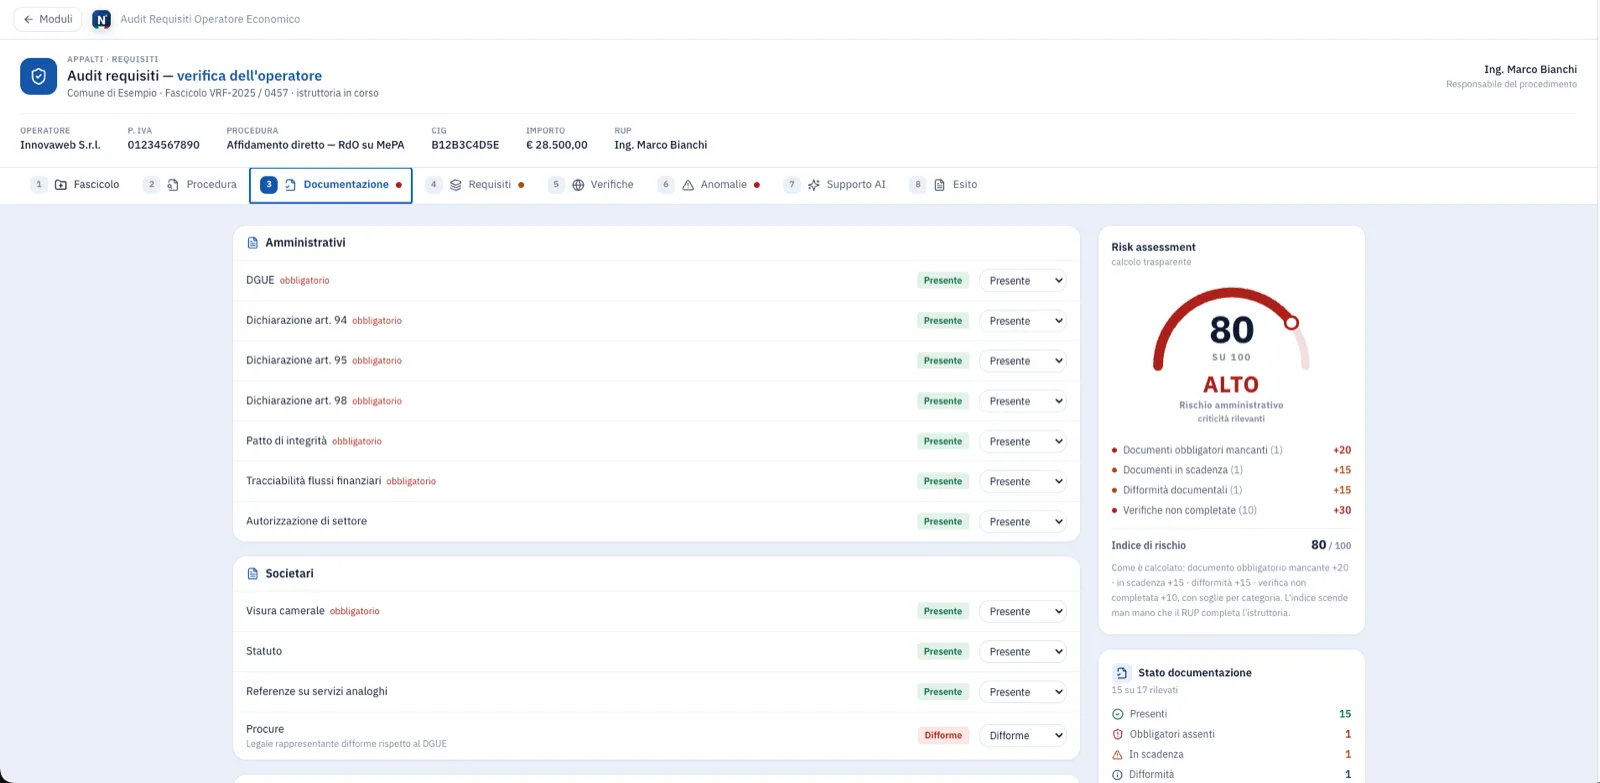This screenshot has width=1600, height=783.
Task: Click the CIG value B12B3C4D5E
Action: coord(465,145)
